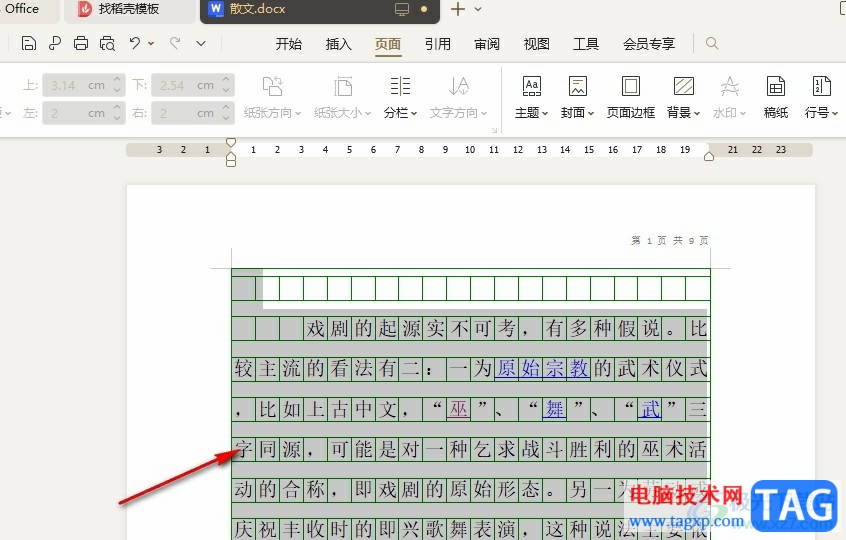Increase bottom margin with stepper arrow
This screenshot has height=540, width=846.
227,80
